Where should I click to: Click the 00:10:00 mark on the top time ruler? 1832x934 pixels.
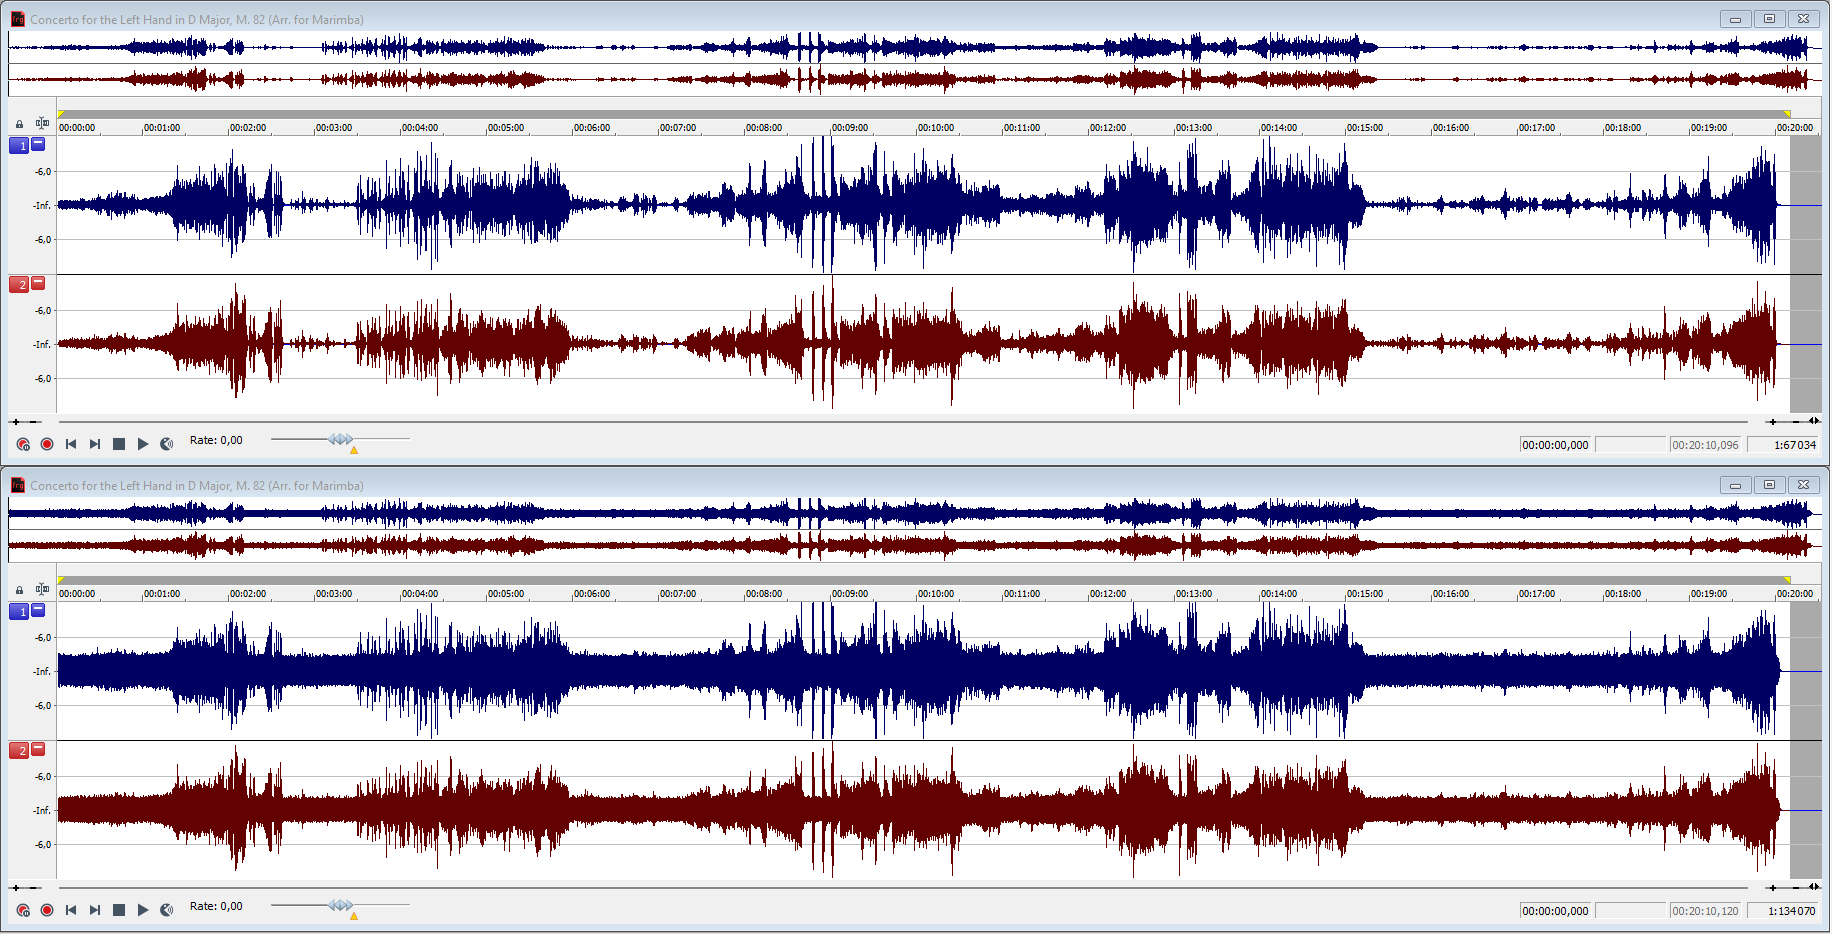[x=936, y=128]
